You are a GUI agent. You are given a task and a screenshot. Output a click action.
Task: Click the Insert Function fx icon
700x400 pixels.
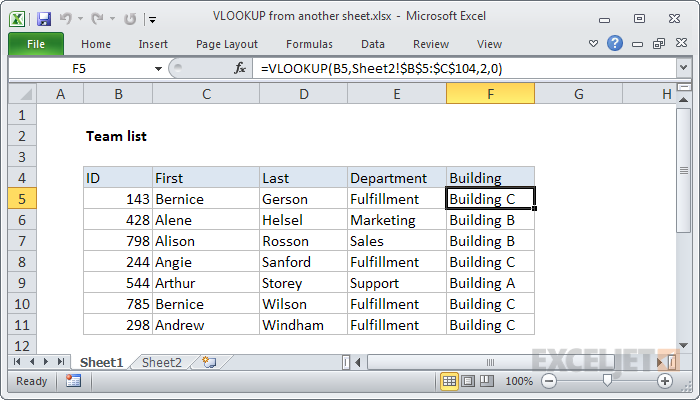240,69
